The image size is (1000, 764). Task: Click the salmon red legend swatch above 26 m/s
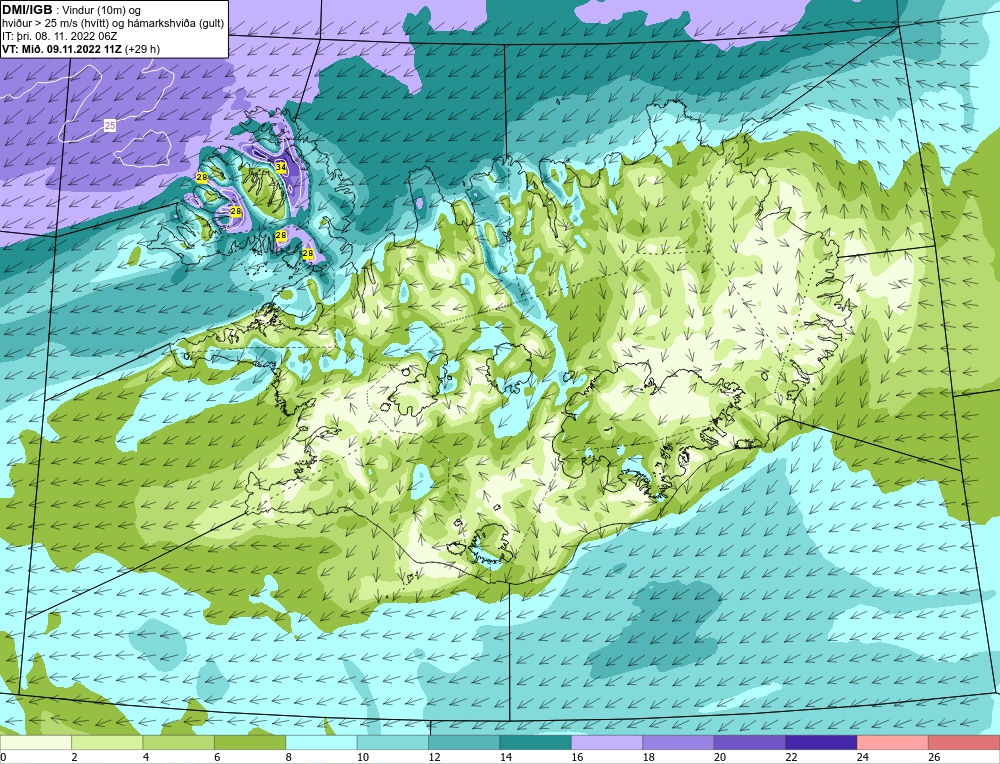[x=964, y=742]
